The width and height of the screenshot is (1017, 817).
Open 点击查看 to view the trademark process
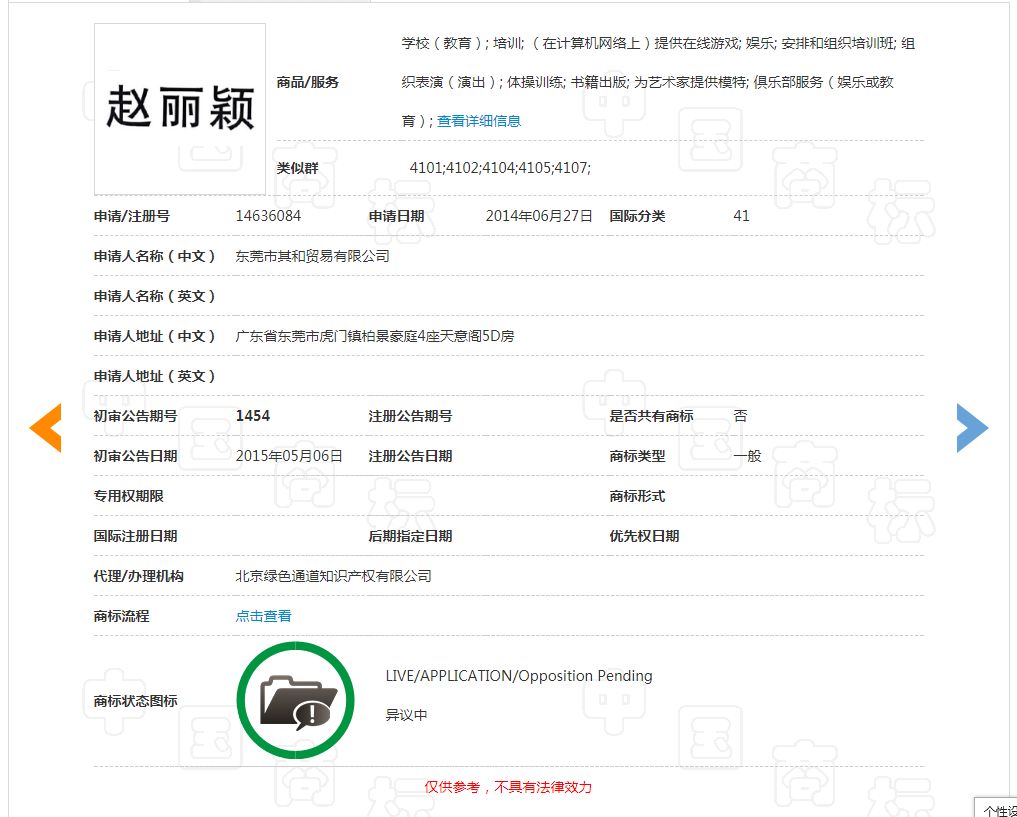(x=262, y=615)
